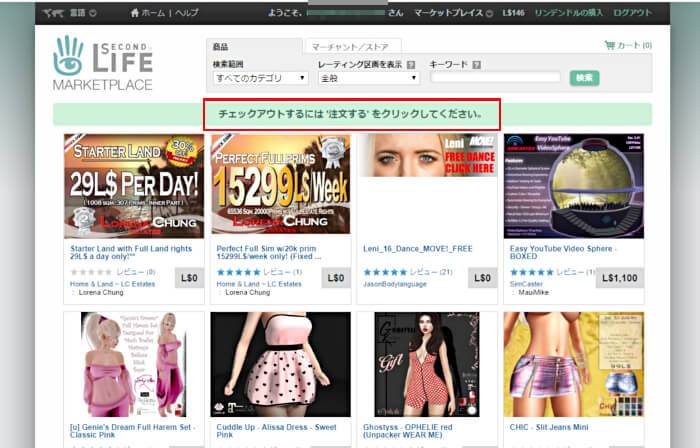Open Cuddle Up - Alissa Dress - Sweet Pink link
700x448 pixels.
[276, 431]
